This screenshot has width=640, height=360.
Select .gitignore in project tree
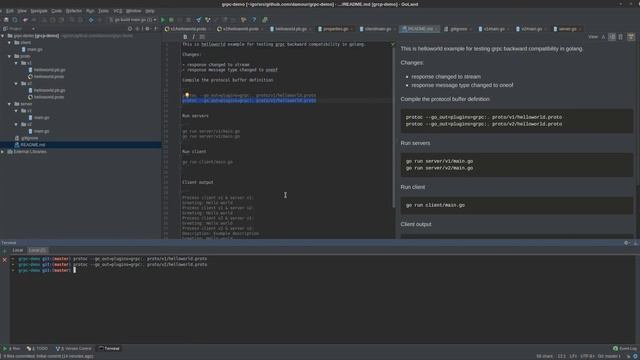coord(29,138)
